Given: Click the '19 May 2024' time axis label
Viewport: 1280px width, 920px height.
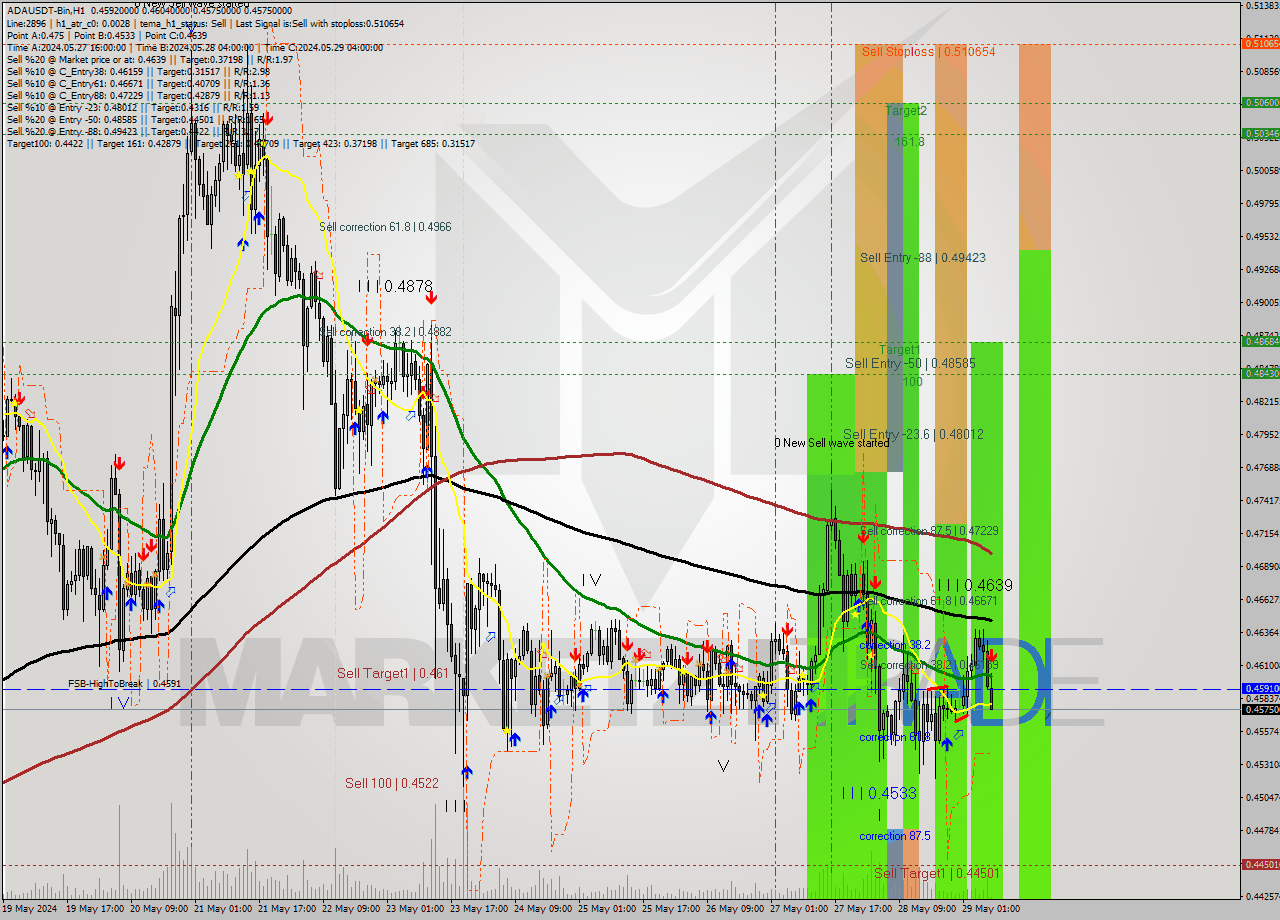Looking at the screenshot, I should tap(31, 909).
